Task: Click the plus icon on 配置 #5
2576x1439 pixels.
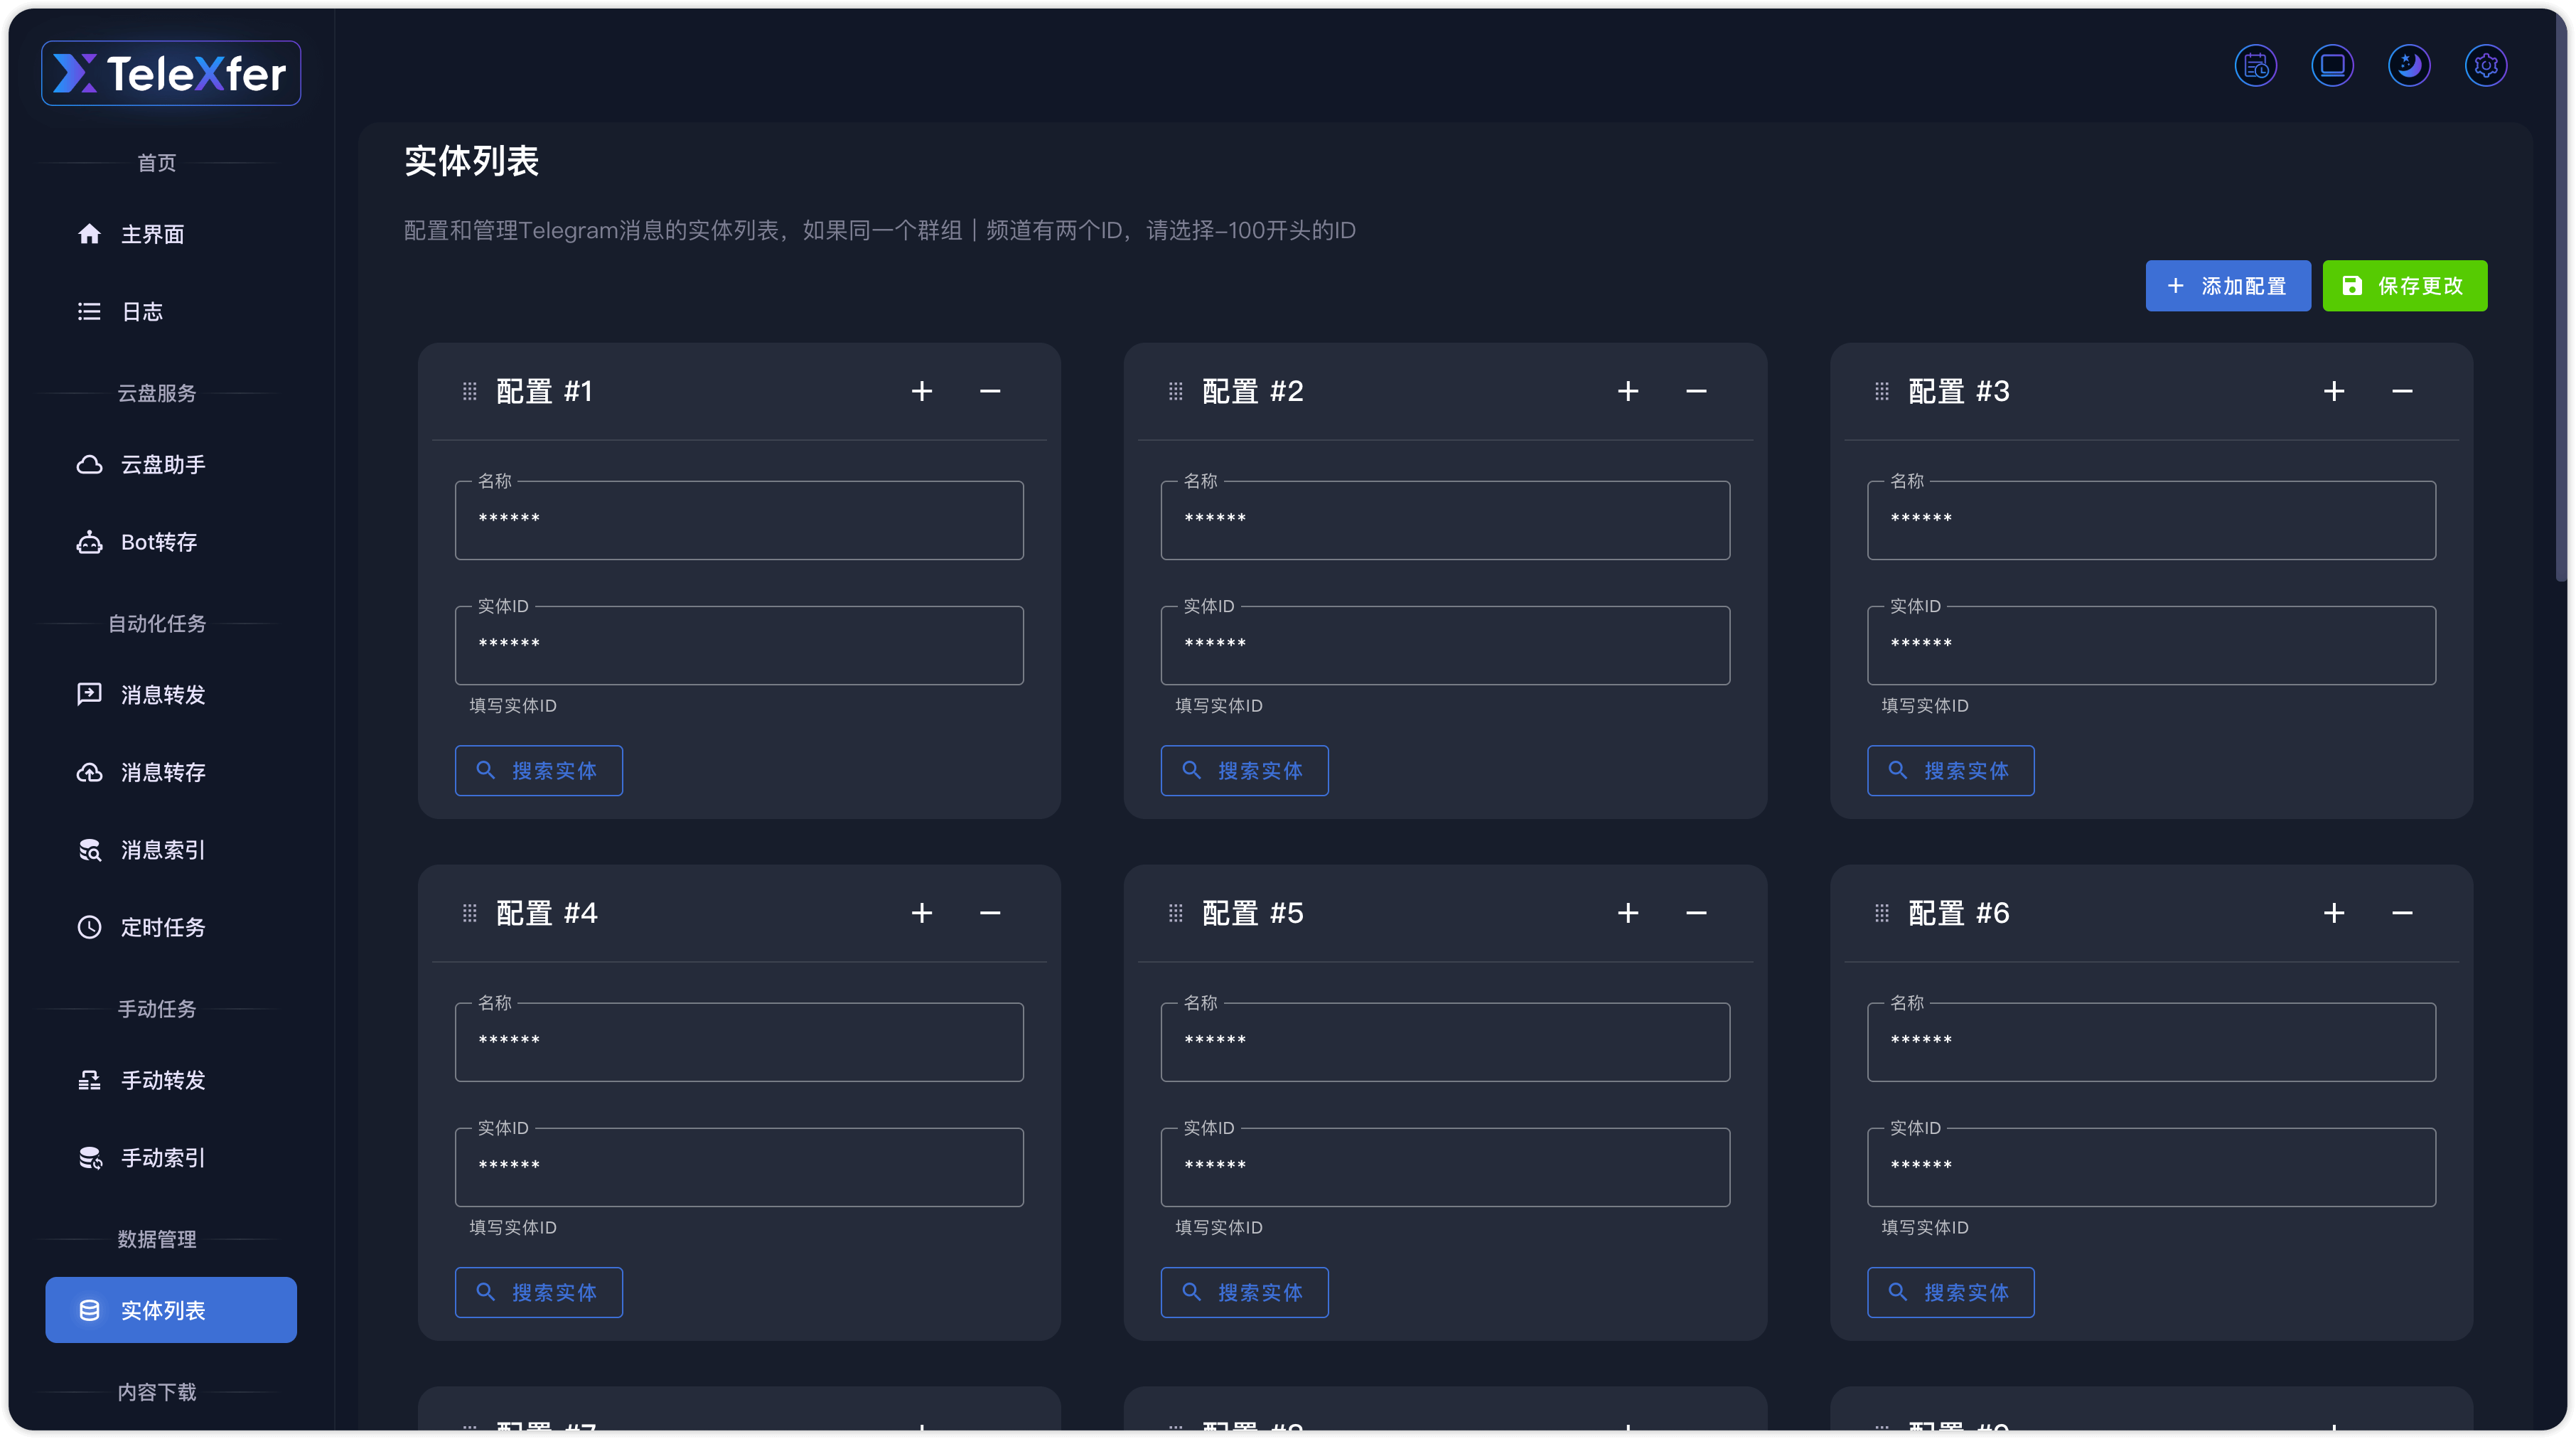Action: tap(1627, 913)
